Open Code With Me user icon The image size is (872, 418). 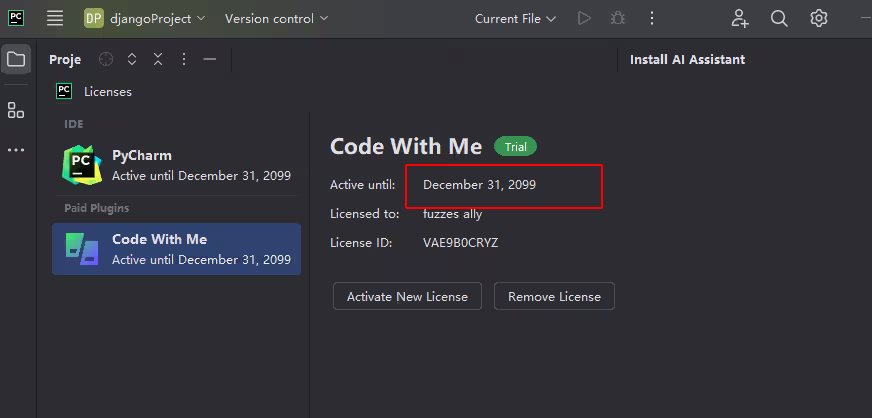(740, 18)
